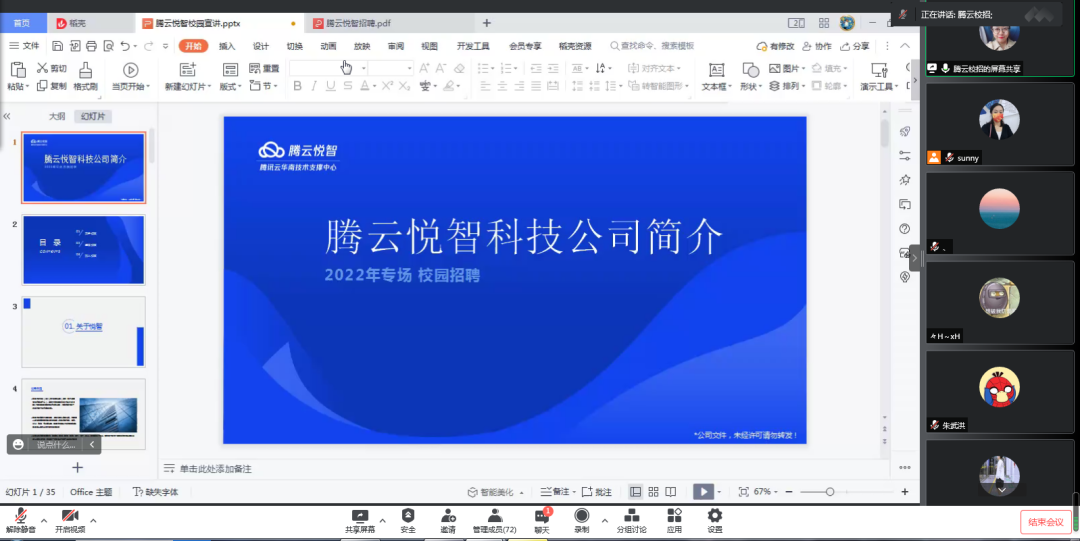
Task: Open the View (视图) ribbon tab
Action: pos(429,46)
